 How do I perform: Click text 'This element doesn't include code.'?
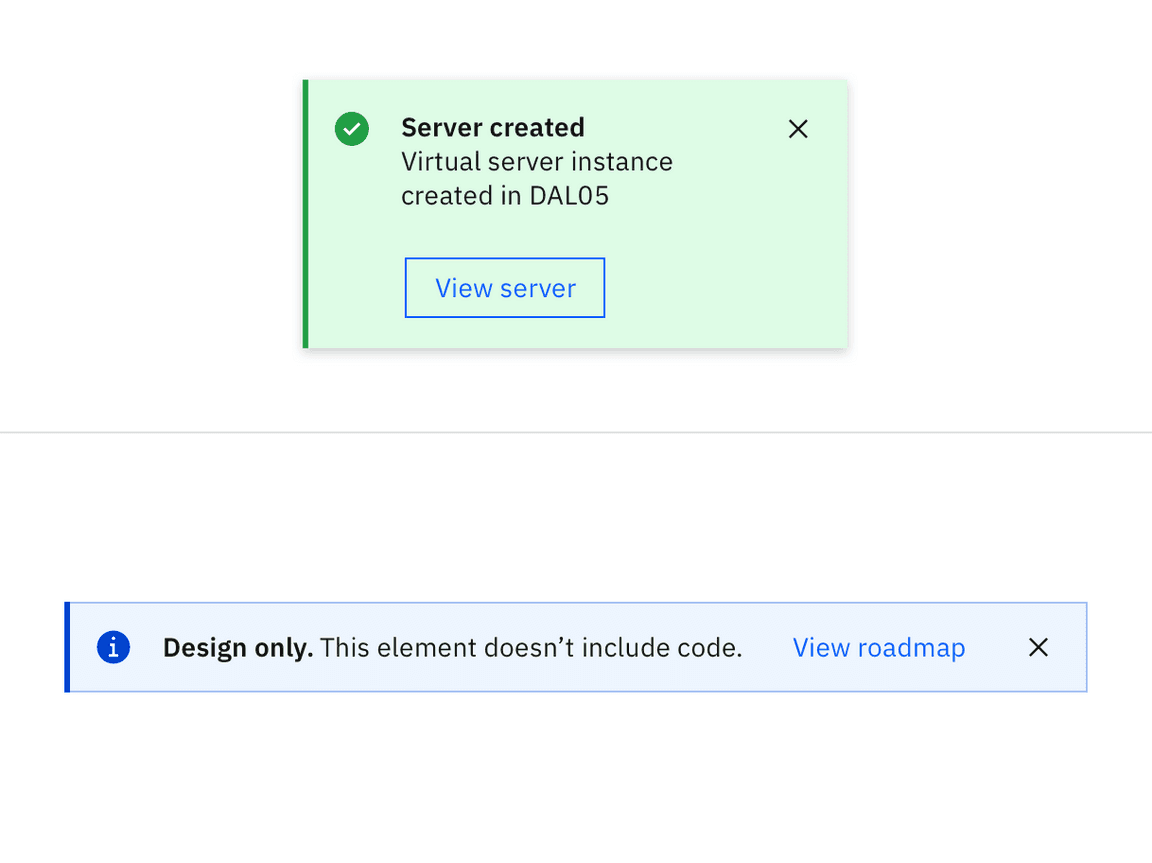531,648
